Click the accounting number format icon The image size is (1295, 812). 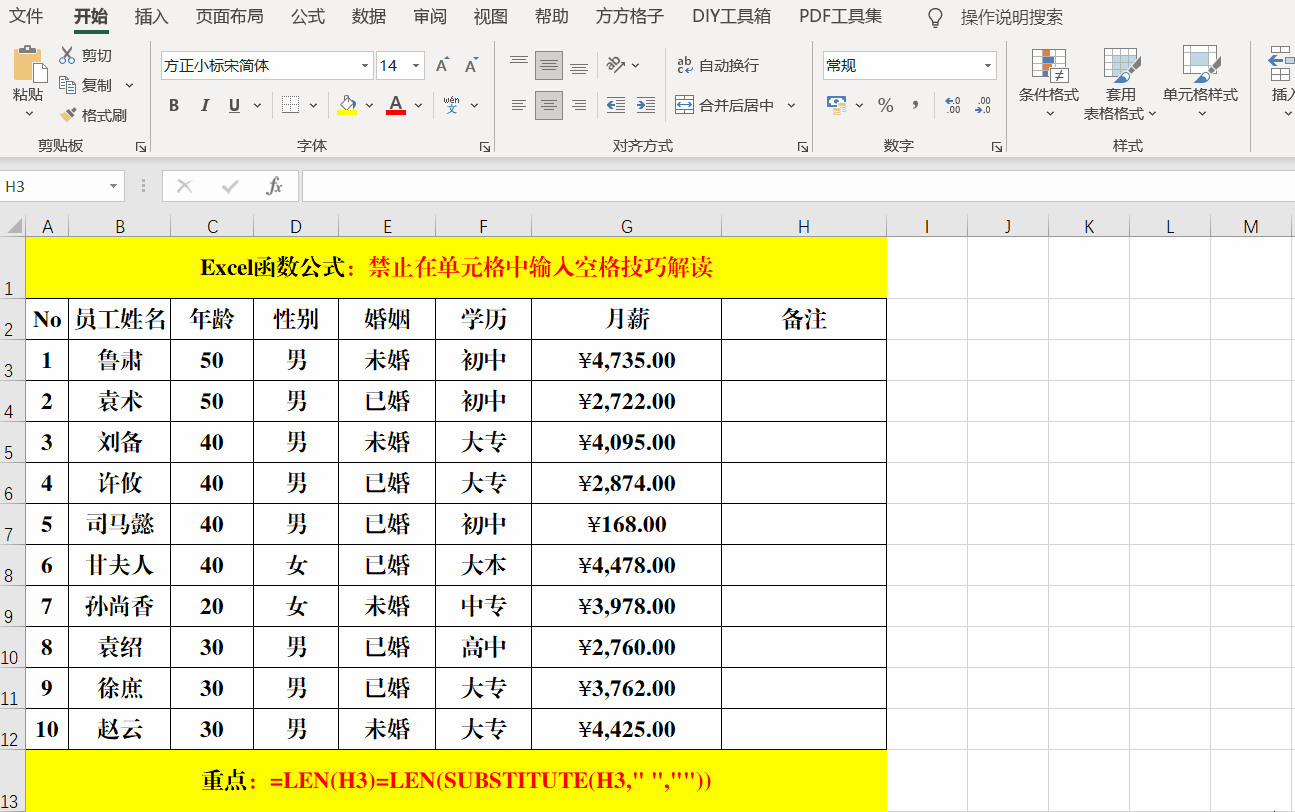click(837, 105)
